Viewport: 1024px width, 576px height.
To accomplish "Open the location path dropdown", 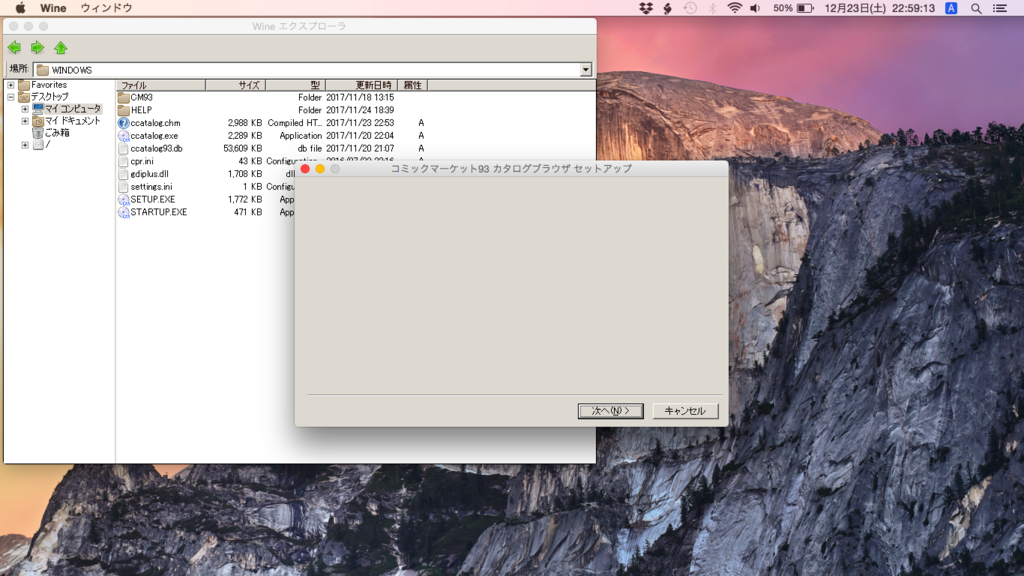I will (586, 70).
